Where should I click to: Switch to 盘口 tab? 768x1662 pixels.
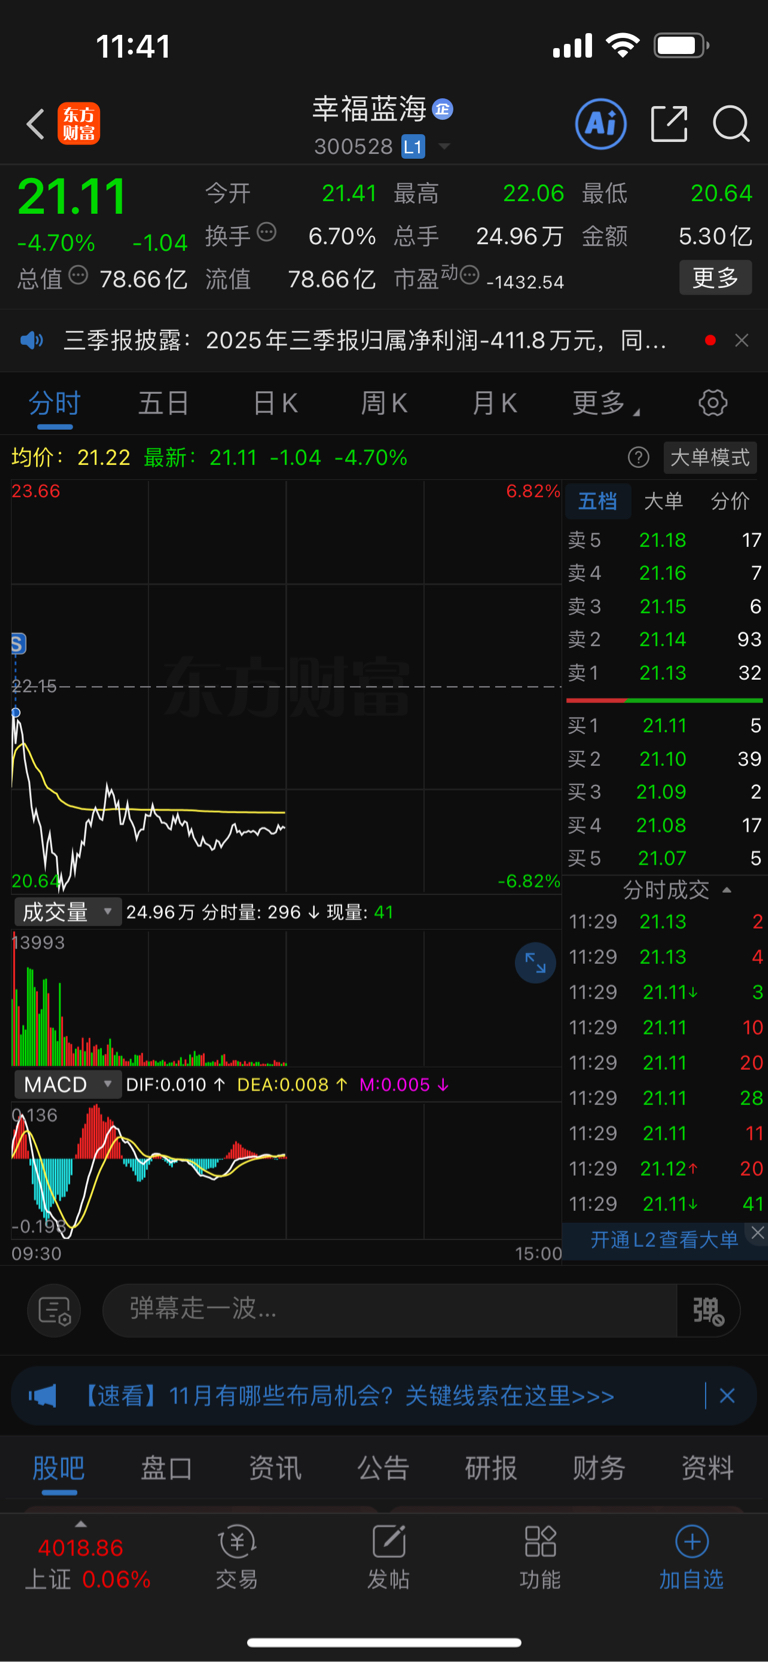tap(166, 1468)
